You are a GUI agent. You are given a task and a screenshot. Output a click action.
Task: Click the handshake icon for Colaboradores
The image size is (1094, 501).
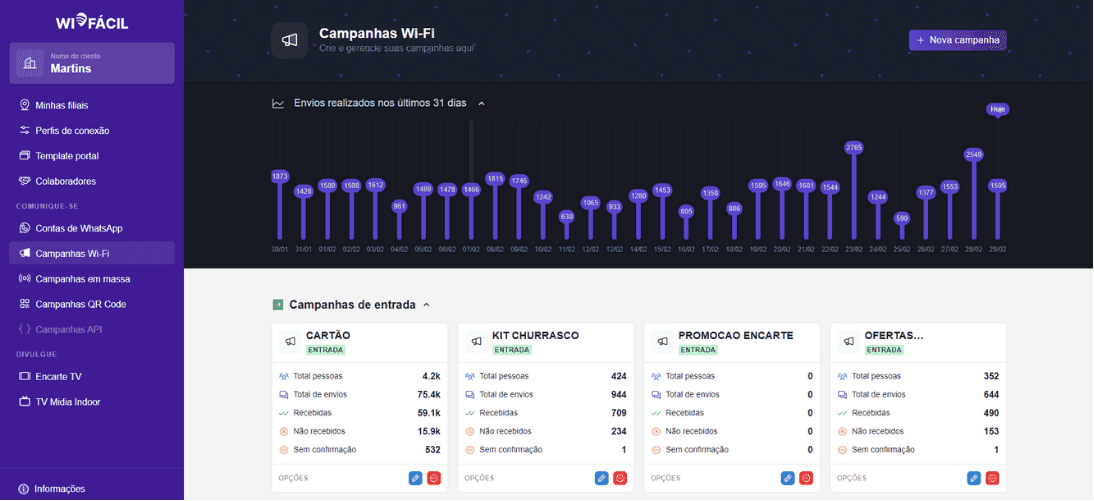(24, 181)
